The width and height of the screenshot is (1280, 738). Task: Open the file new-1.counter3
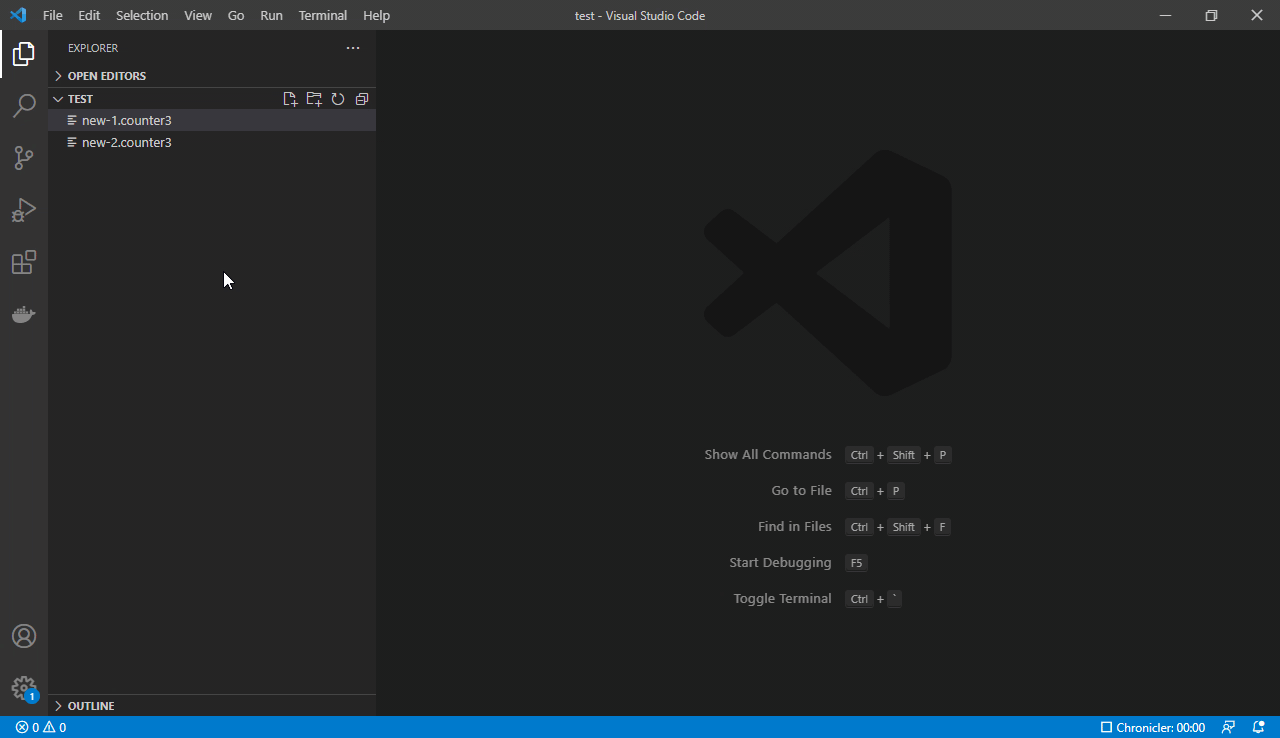pos(212,120)
